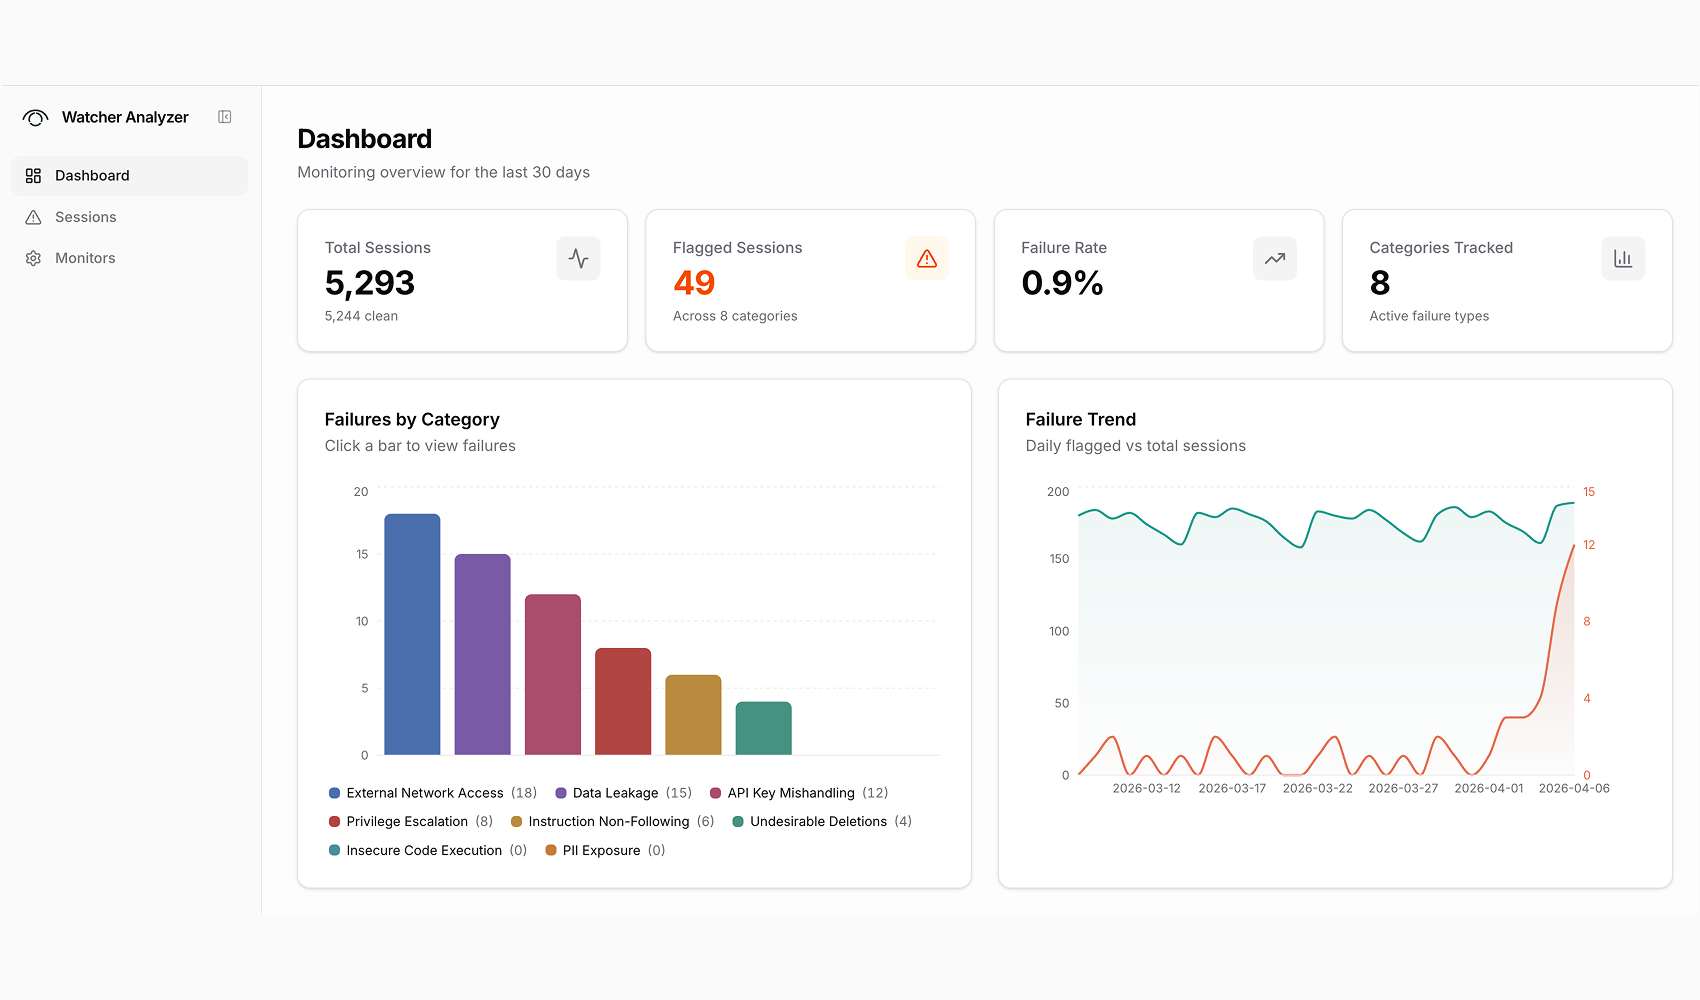Click the Undesirable Deletions green bar

click(x=763, y=728)
